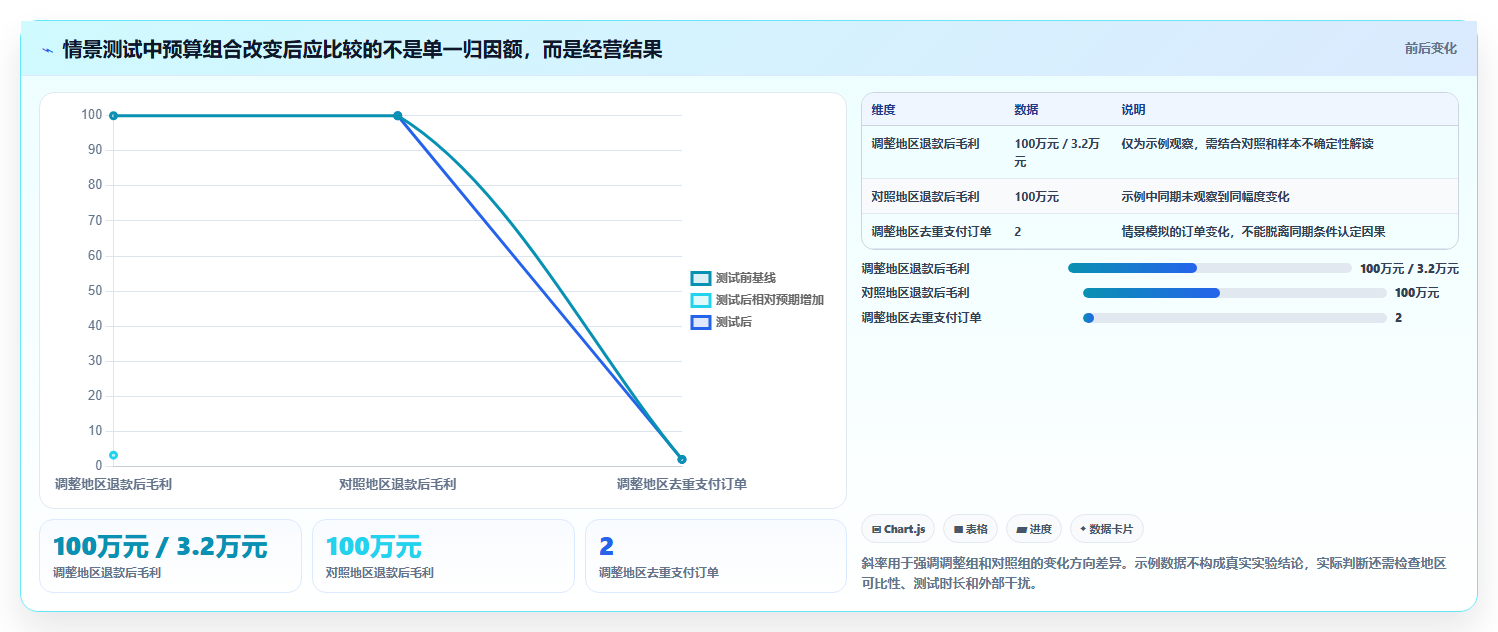The height and width of the screenshot is (632, 1498).
Task: Click the 调整地区去重支付订单 progress bar
Action: [1234, 317]
